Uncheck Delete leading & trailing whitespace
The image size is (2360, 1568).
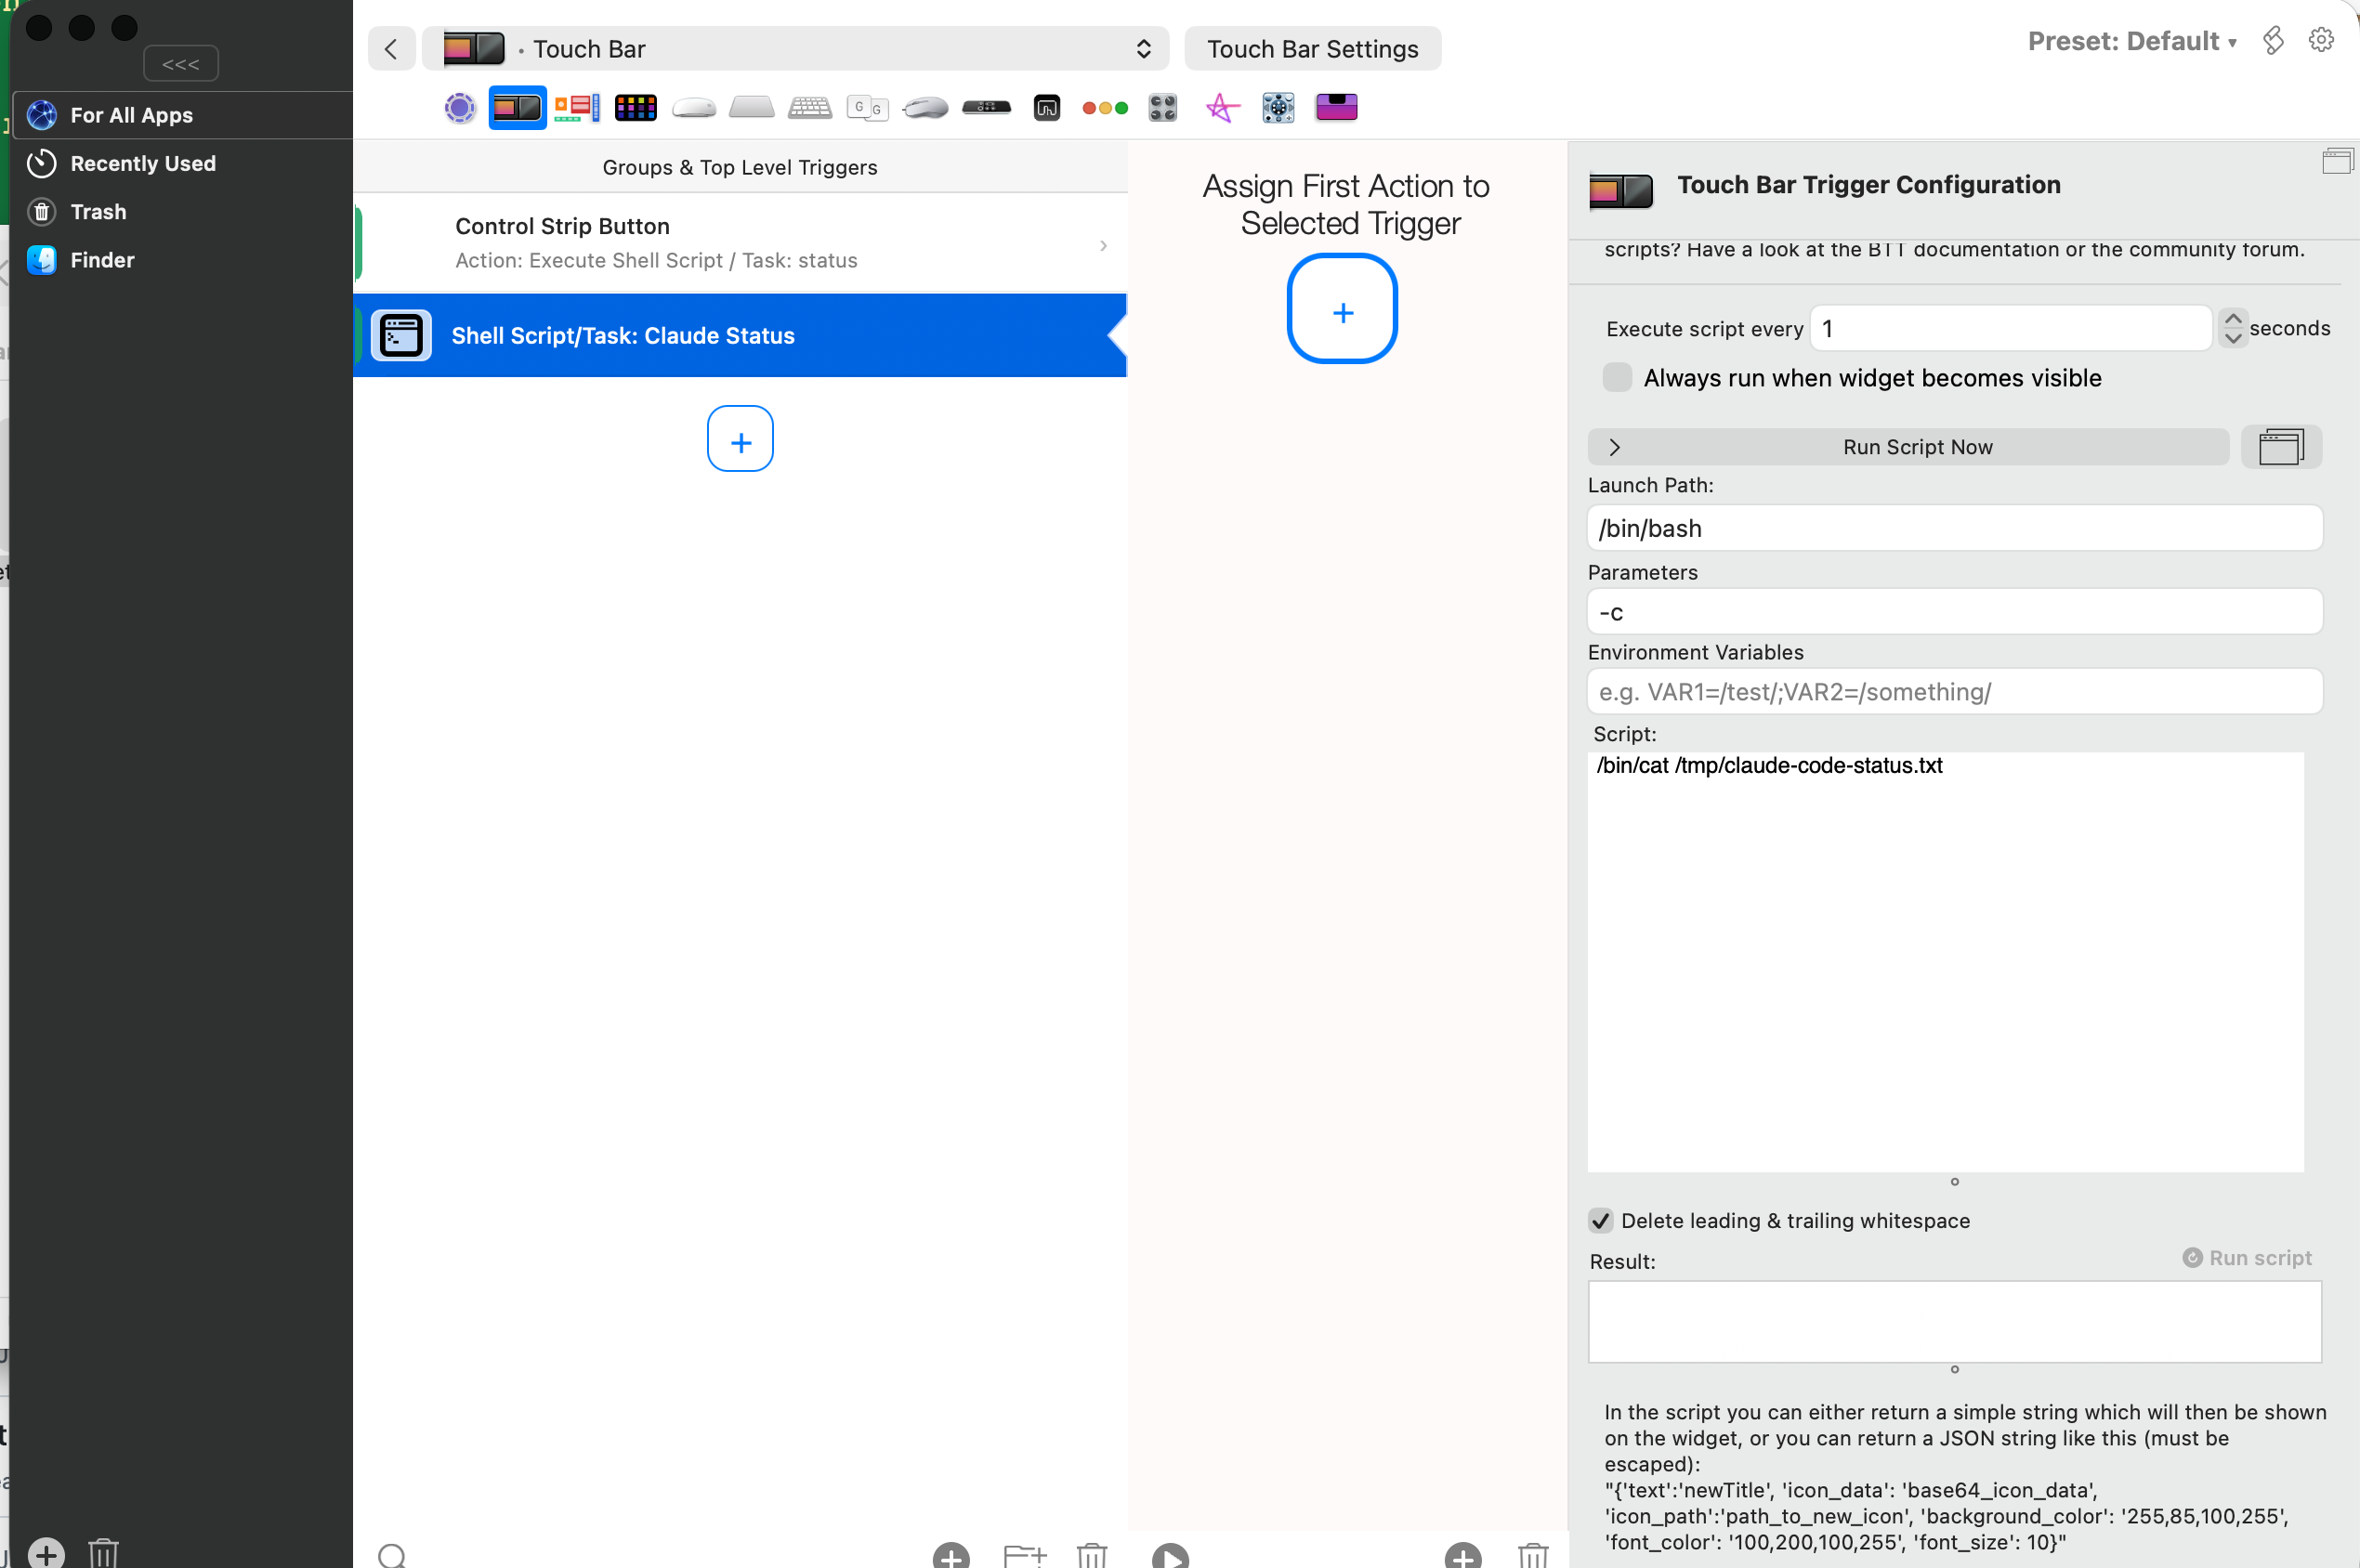(x=1600, y=1221)
